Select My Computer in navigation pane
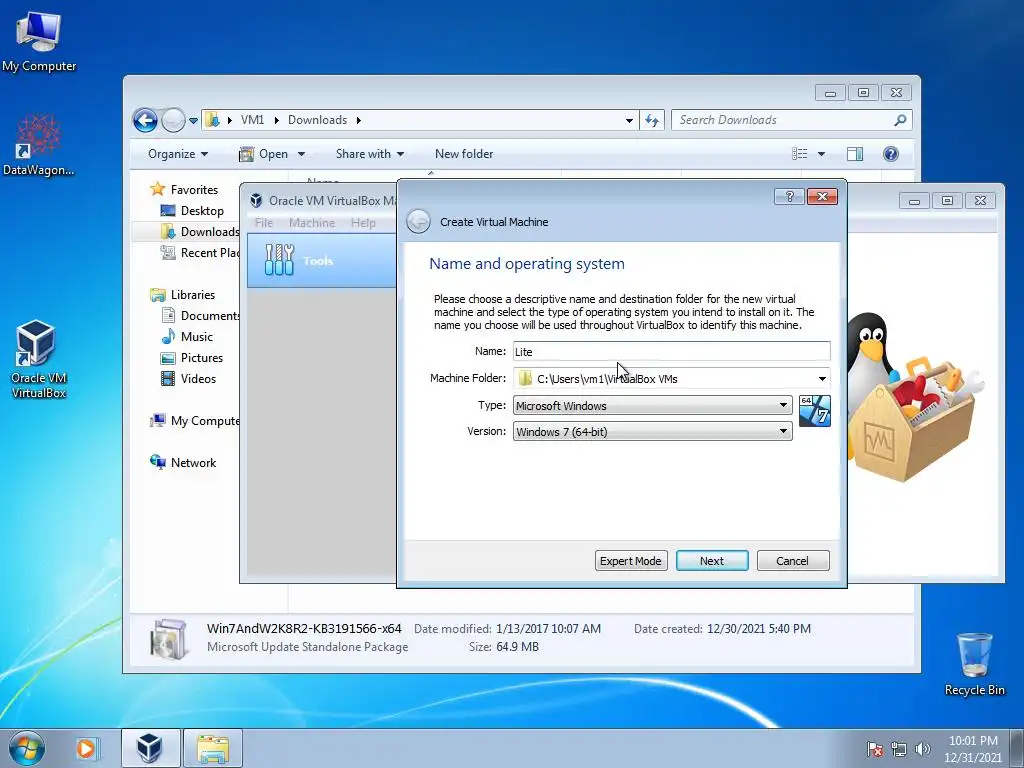Screen dimensions: 1024x768 pyautogui.click(x=195, y=421)
